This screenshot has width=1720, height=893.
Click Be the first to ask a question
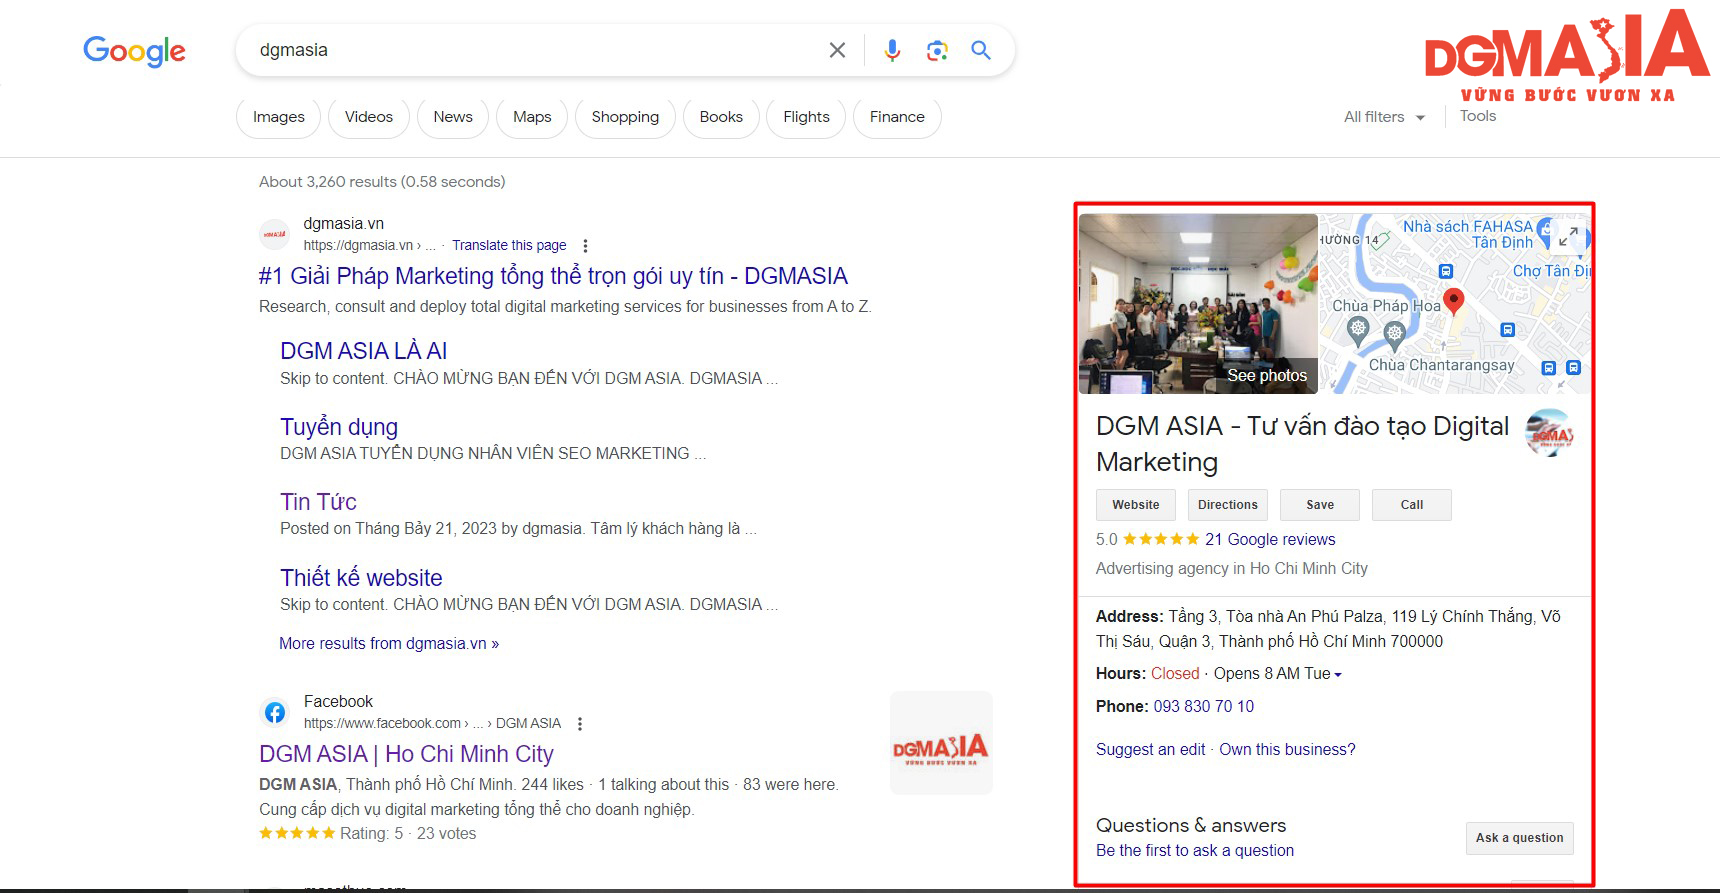coord(1195,851)
